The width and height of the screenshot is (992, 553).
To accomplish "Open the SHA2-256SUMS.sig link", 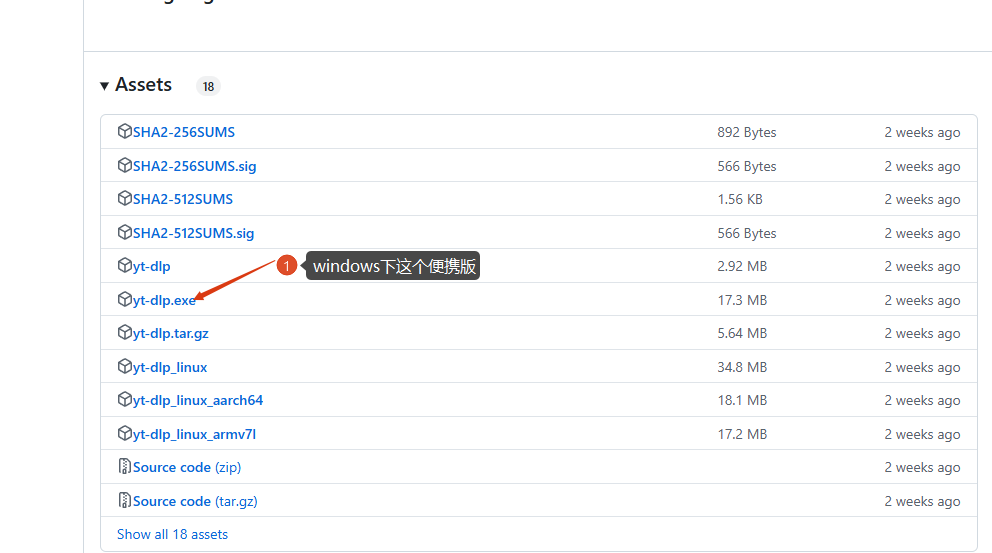I will [x=194, y=166].
